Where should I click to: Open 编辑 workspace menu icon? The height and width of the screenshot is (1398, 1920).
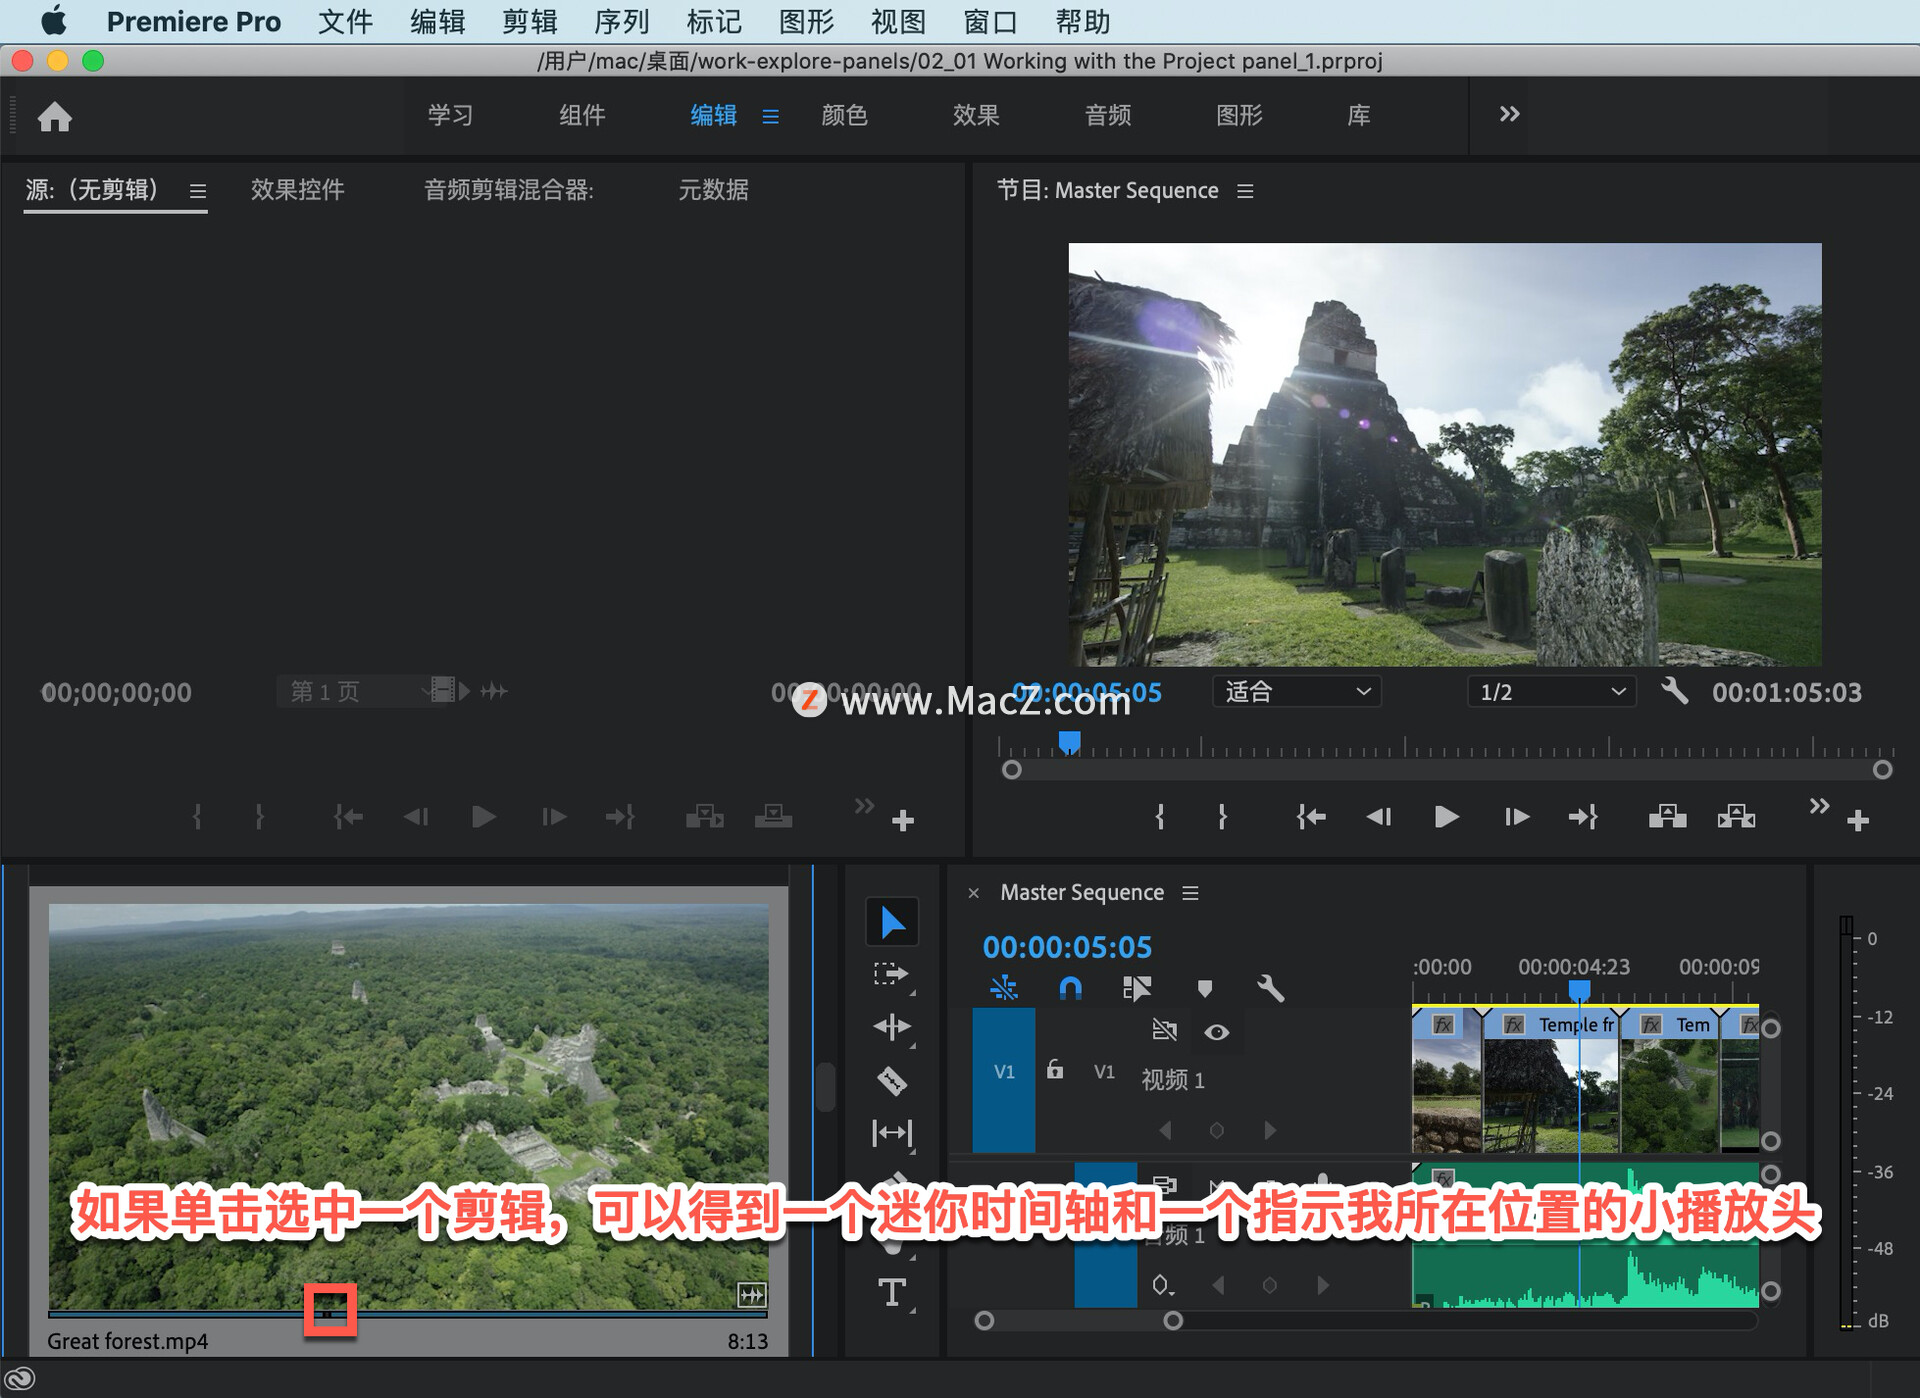[x=770, y=117]
